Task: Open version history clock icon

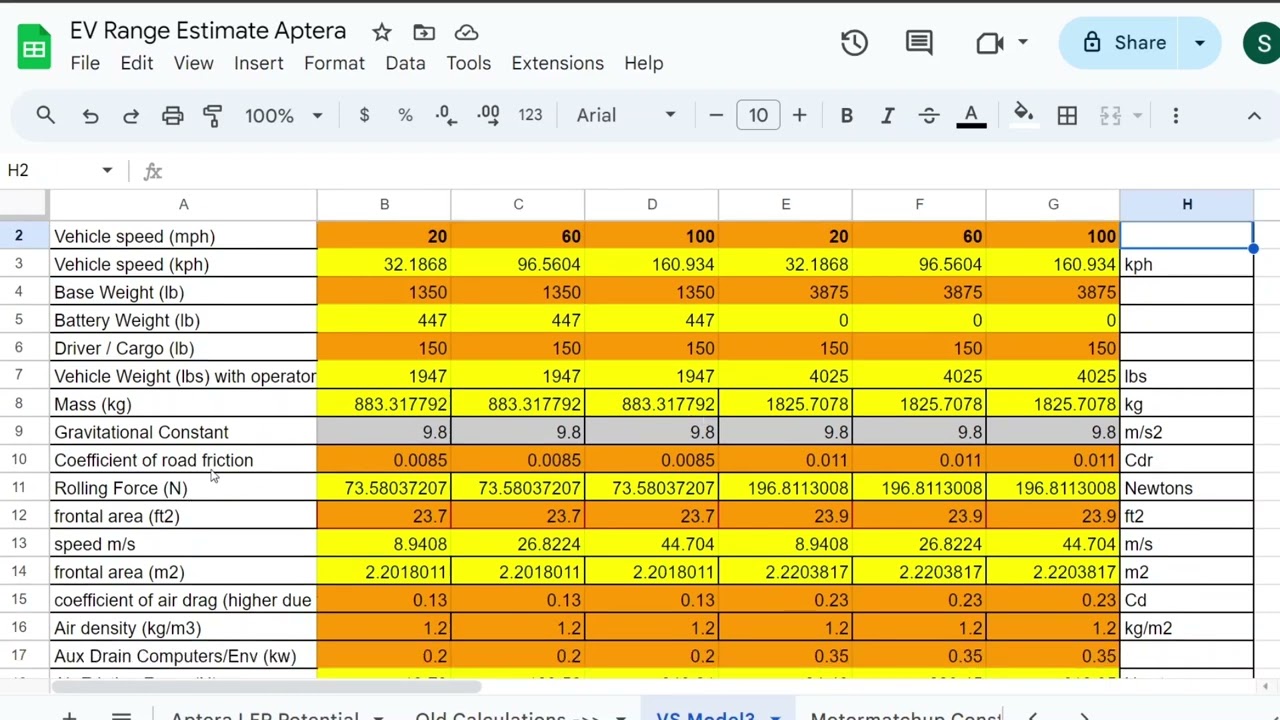Action: click(x=854, y=42)
